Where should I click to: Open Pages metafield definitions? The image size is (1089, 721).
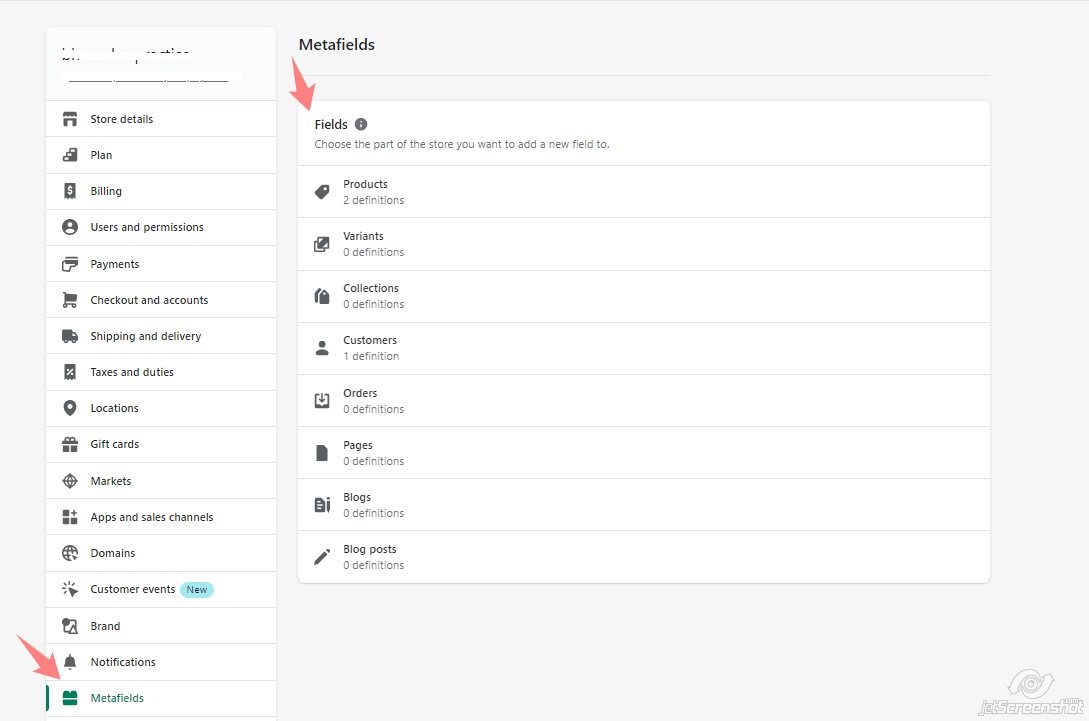click(x=643, y=453)
